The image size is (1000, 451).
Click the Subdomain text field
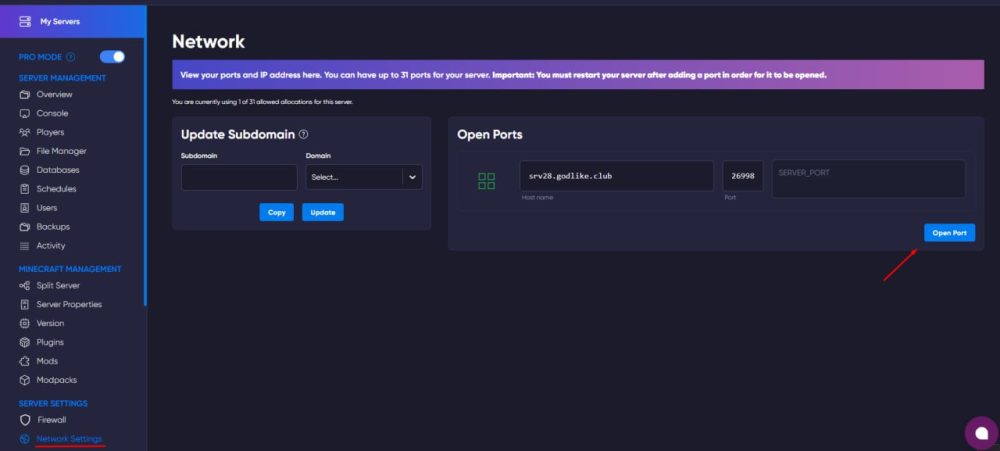pos(239,177)
